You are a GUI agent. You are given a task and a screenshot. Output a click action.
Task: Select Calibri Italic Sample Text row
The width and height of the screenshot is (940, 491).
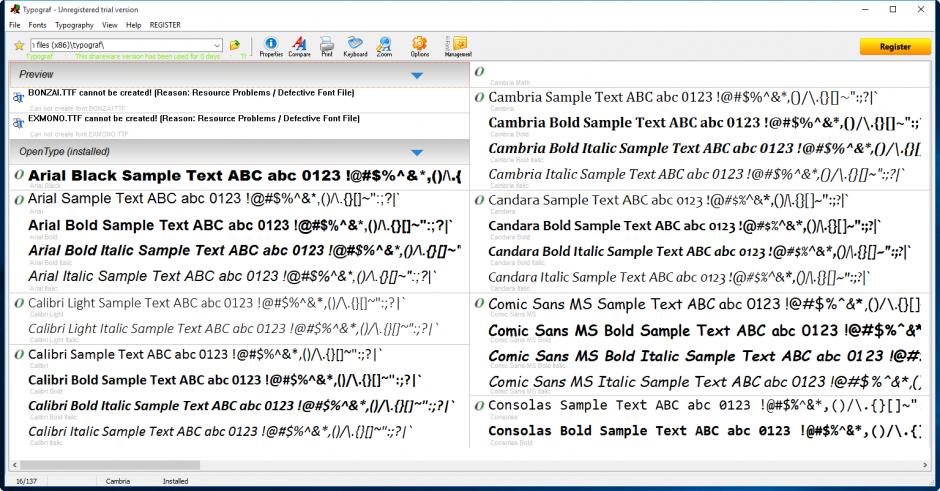[x=221, y=432]
